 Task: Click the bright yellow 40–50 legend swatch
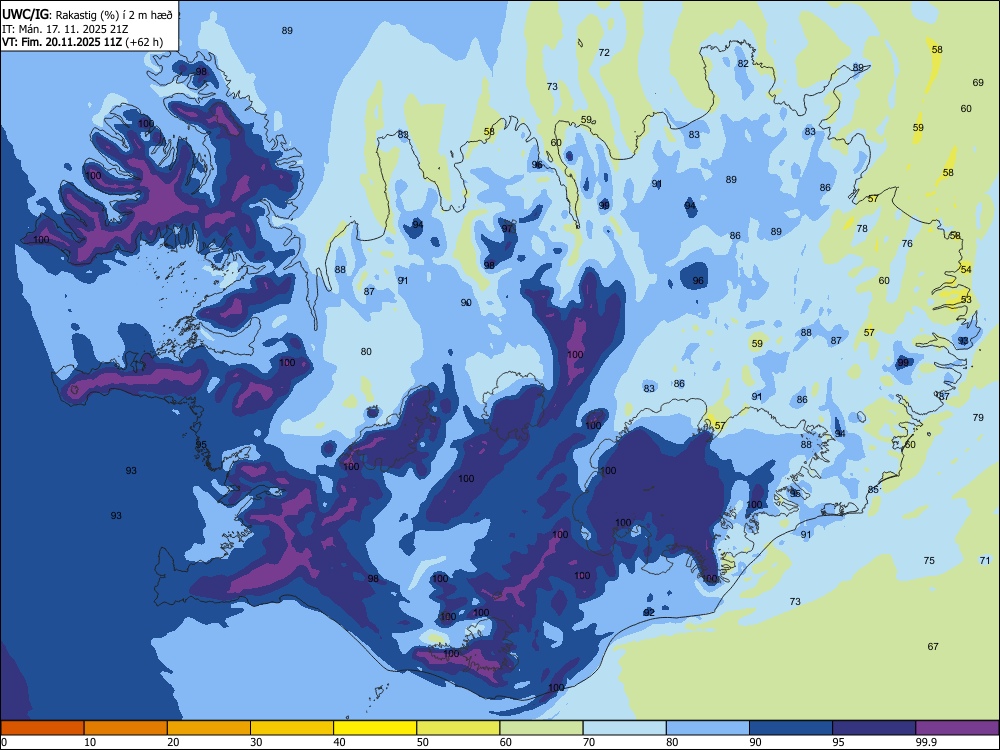click(375, 728)
